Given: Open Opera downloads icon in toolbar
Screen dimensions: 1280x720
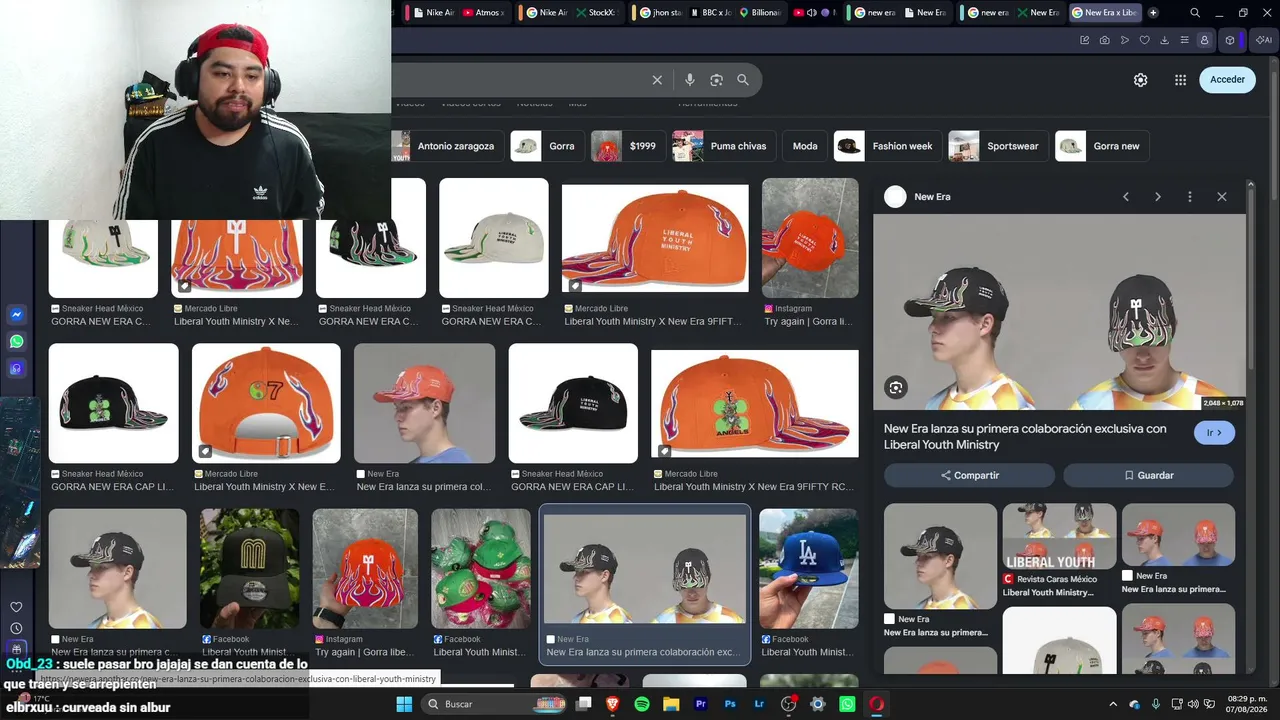Looking at the screenshot, I should (1164, 40).
